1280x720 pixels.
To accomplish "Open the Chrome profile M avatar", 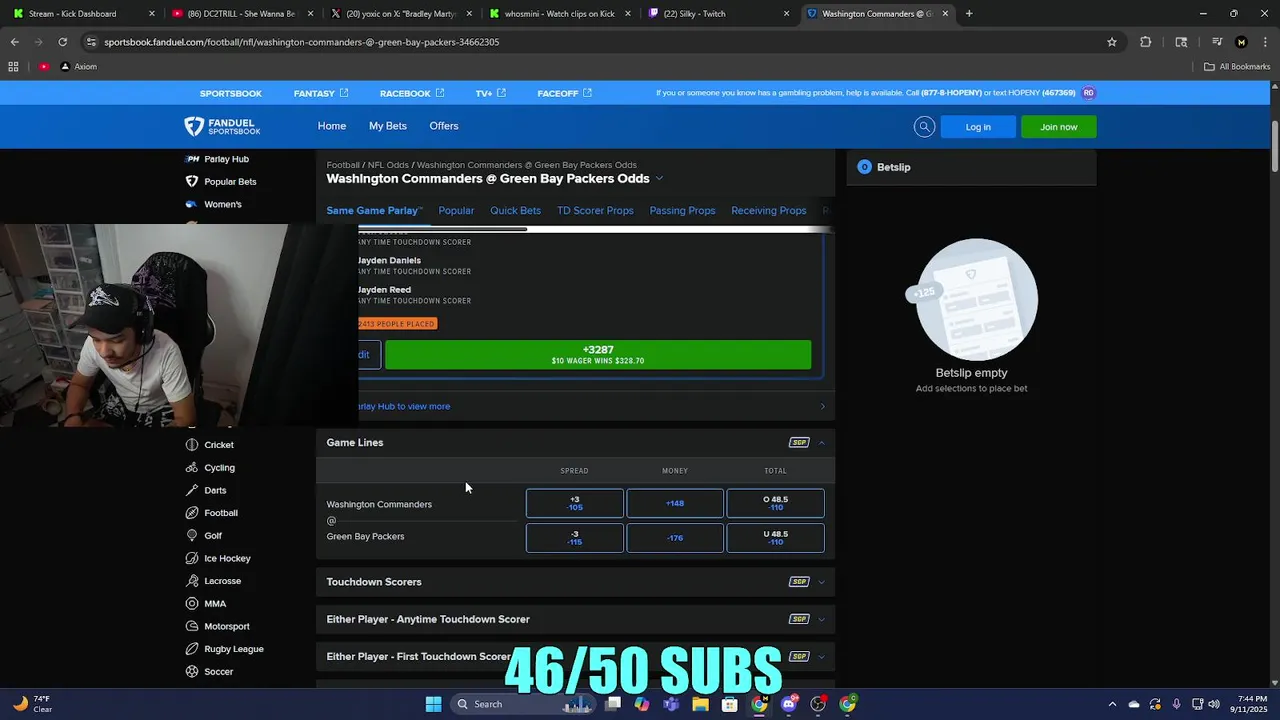I will pyautogui.click(x=1241, y=42).
